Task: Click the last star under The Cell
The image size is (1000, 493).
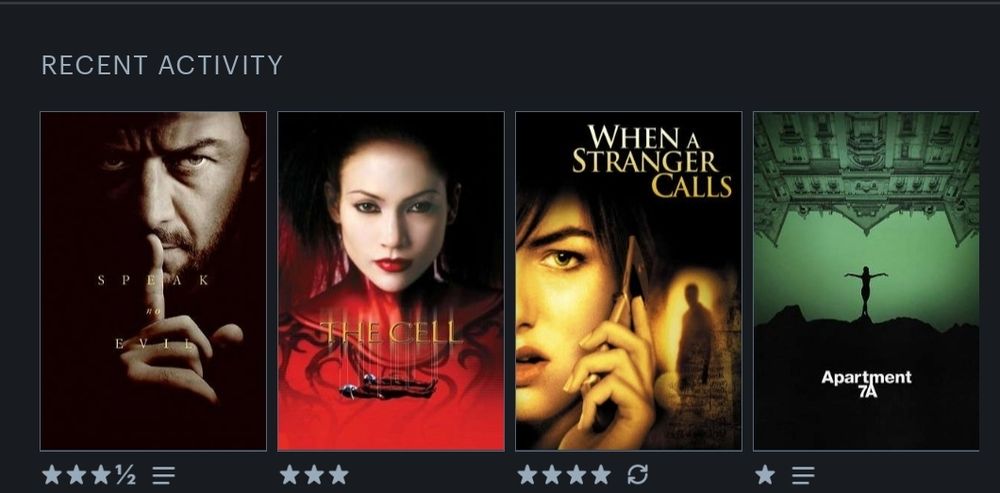Action: 339,475
